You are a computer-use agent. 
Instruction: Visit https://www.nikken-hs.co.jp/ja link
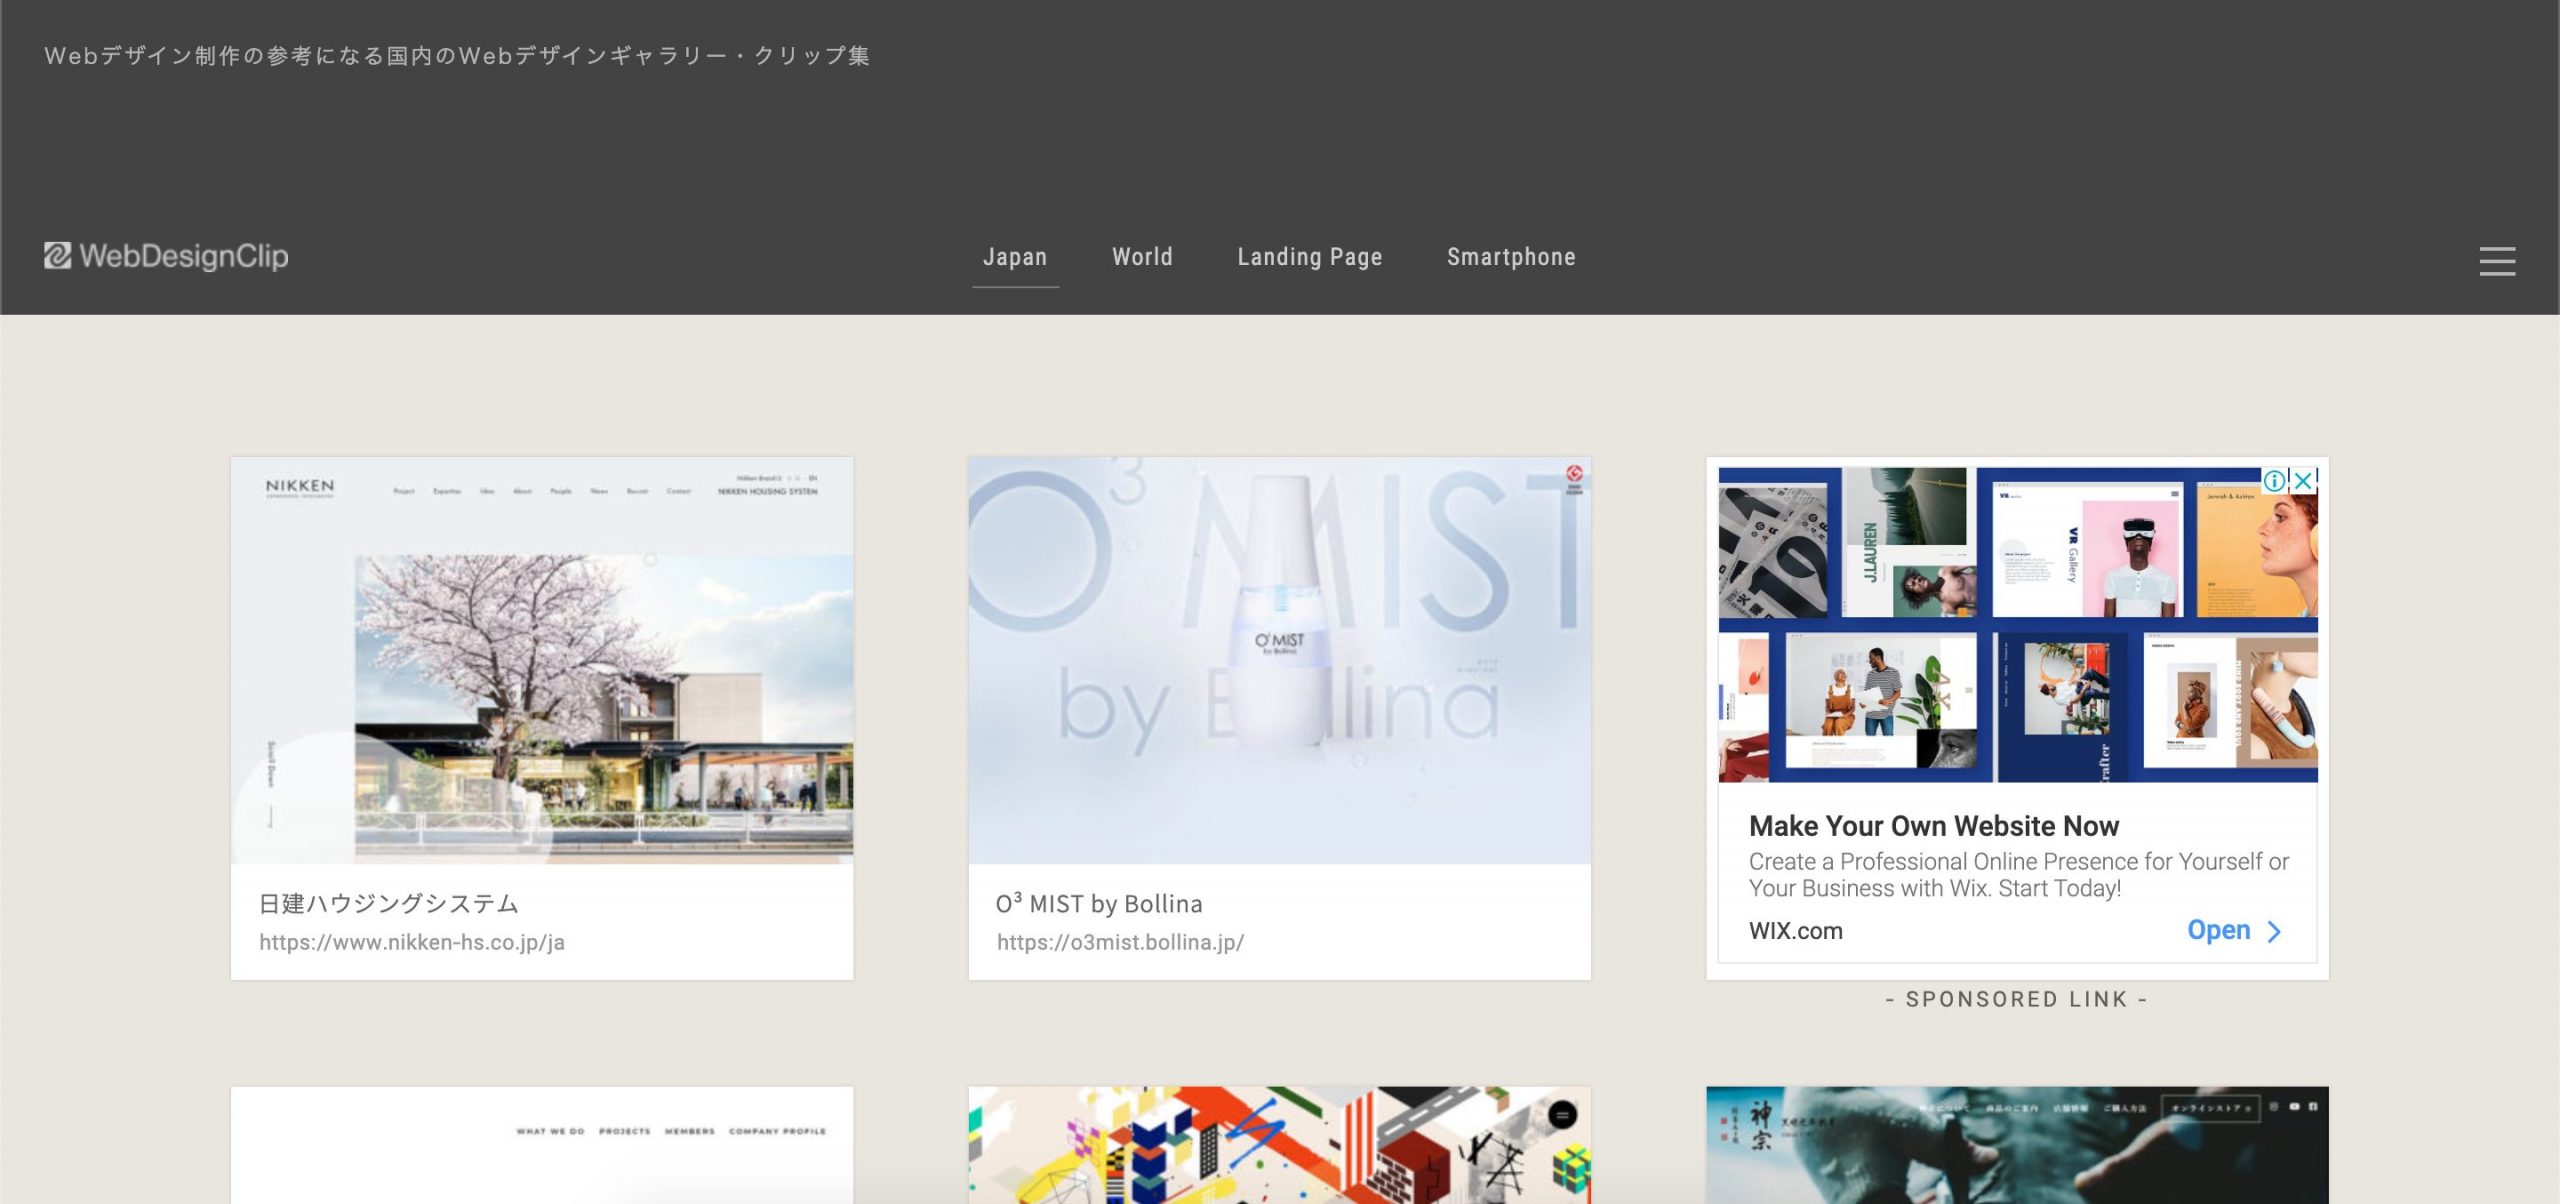pyautogui.click(x=412, y=942)
